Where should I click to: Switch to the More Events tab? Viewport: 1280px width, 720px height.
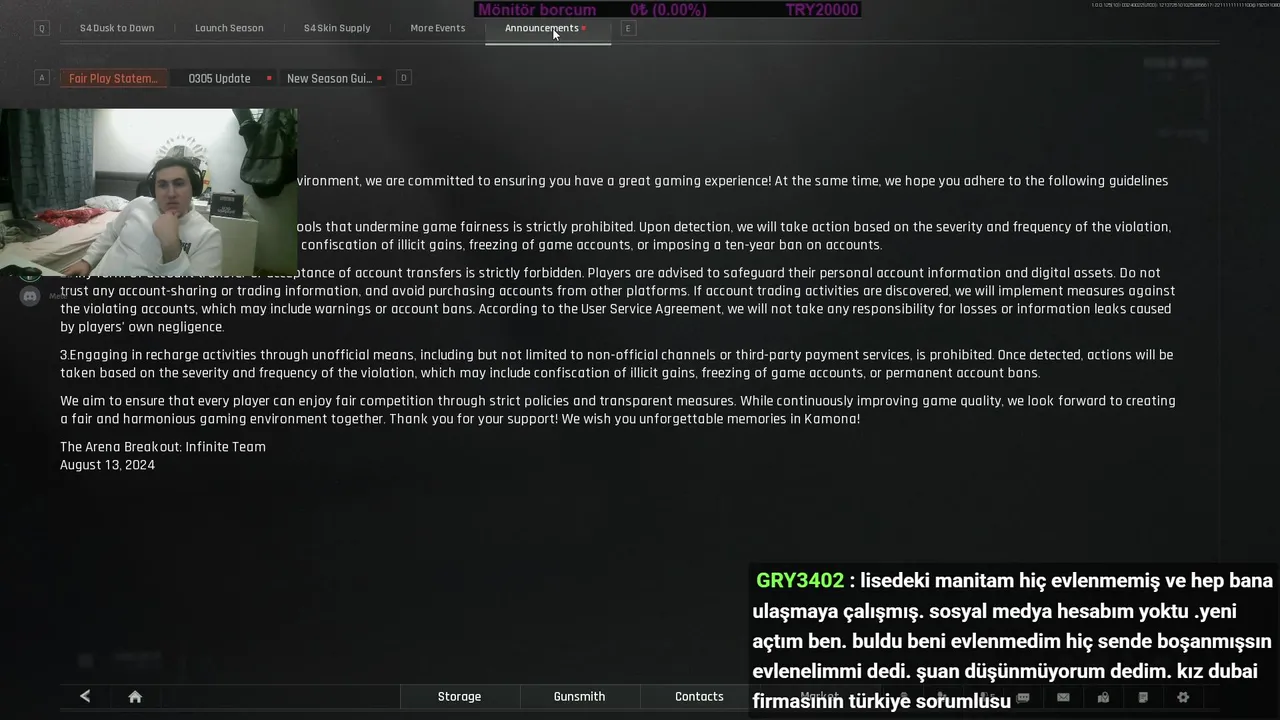click(x=437, y=28)
